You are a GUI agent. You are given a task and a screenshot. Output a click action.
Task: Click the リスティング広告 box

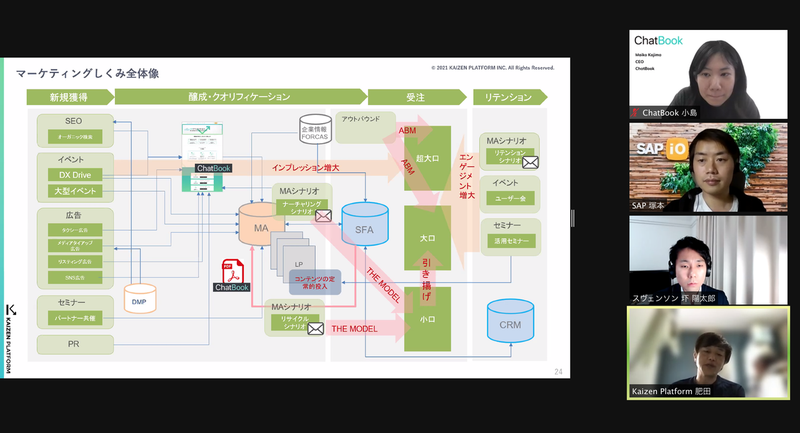coord(75,262)
